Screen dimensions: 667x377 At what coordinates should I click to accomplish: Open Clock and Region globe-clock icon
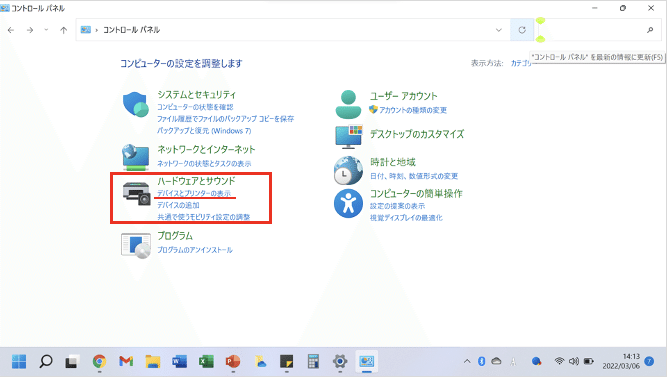(348, 170)
